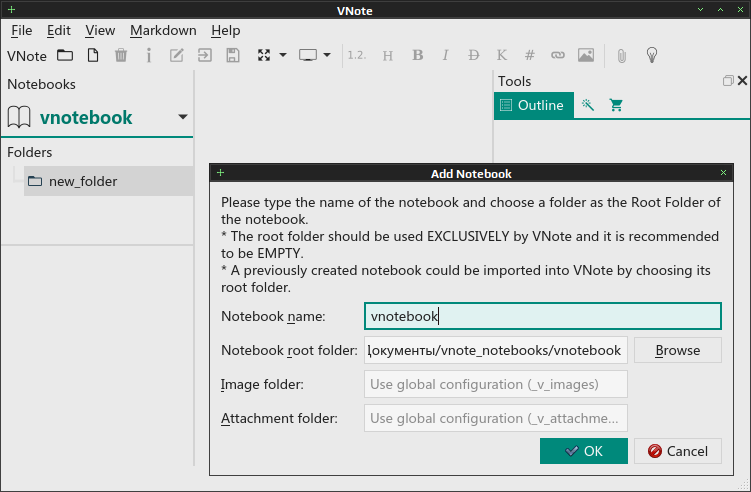The height and width of the screenshot is (492, 751).
Task: Insert link using the chain icon
Action: pyautogui.click(x=558, y=56)
